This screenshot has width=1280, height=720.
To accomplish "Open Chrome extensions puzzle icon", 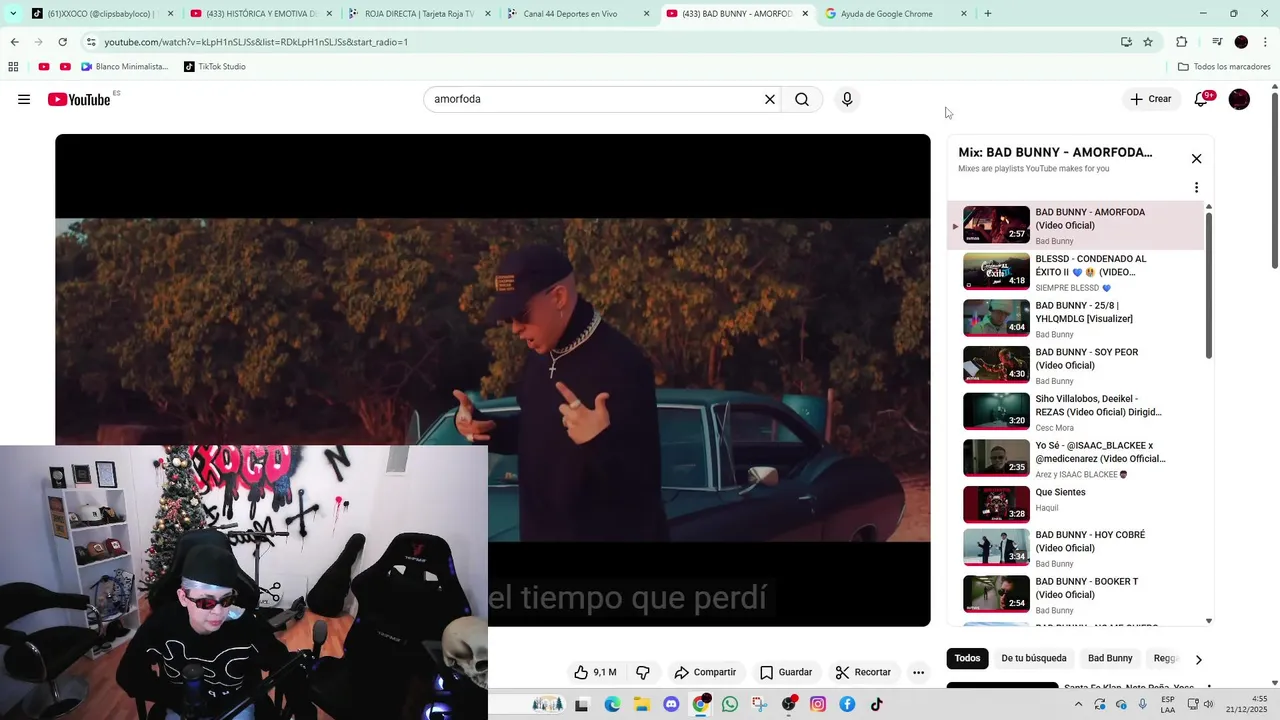I will (1182, 42).
